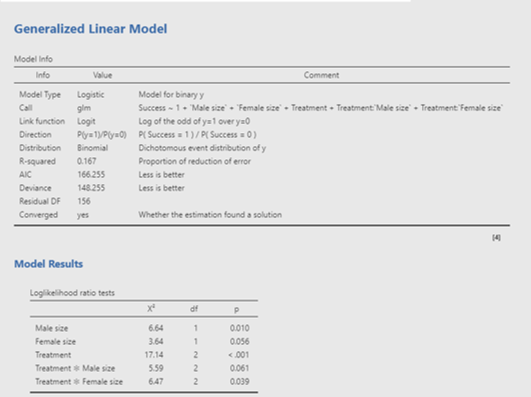
Task: Open the footnote reference [4]
Action: click(x=496, y=237)
